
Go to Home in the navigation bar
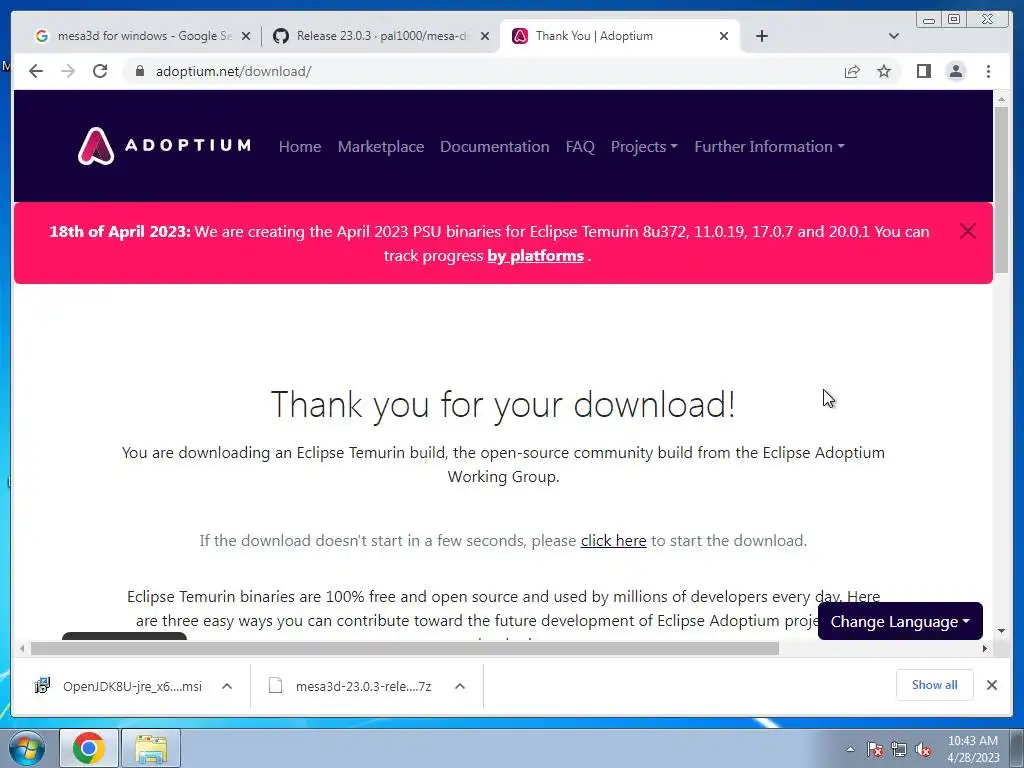tap(300, 146)
